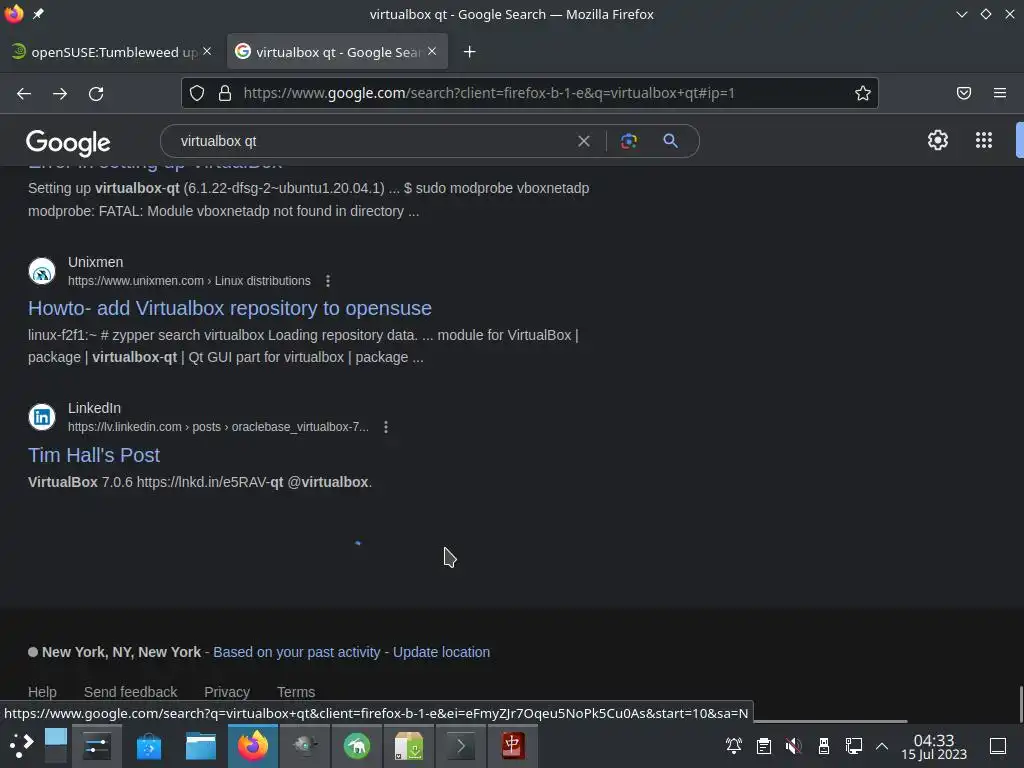
Task: Open the grey gear-shaped taskbar app
Action: tap(305, 746)
